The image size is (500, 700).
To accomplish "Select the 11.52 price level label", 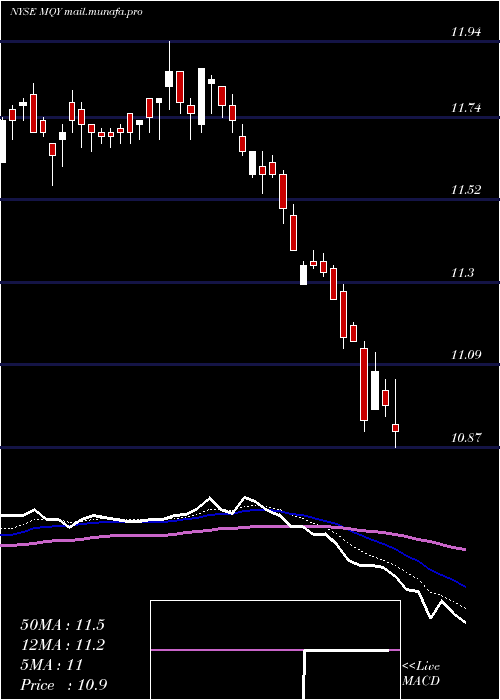I will pyautogui.click(x=466, y=190).
